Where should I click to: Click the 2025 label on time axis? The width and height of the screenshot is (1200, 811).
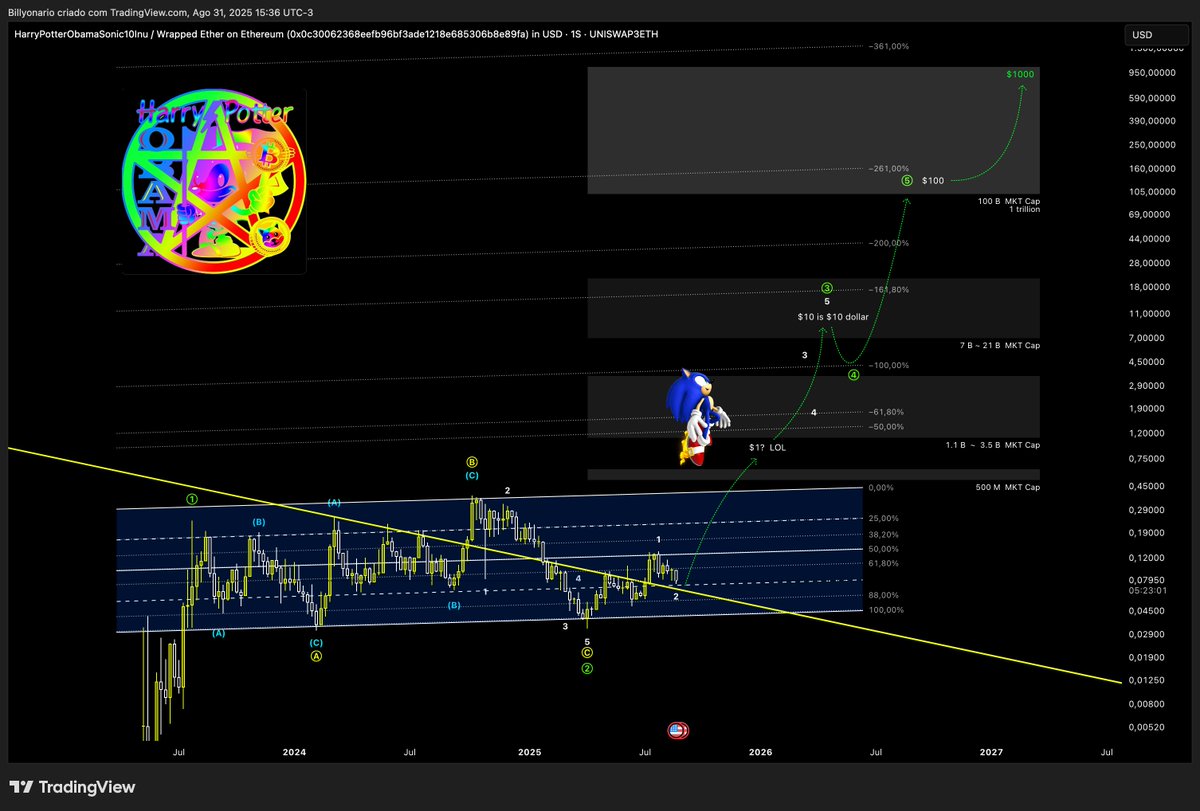click(529, 751)
